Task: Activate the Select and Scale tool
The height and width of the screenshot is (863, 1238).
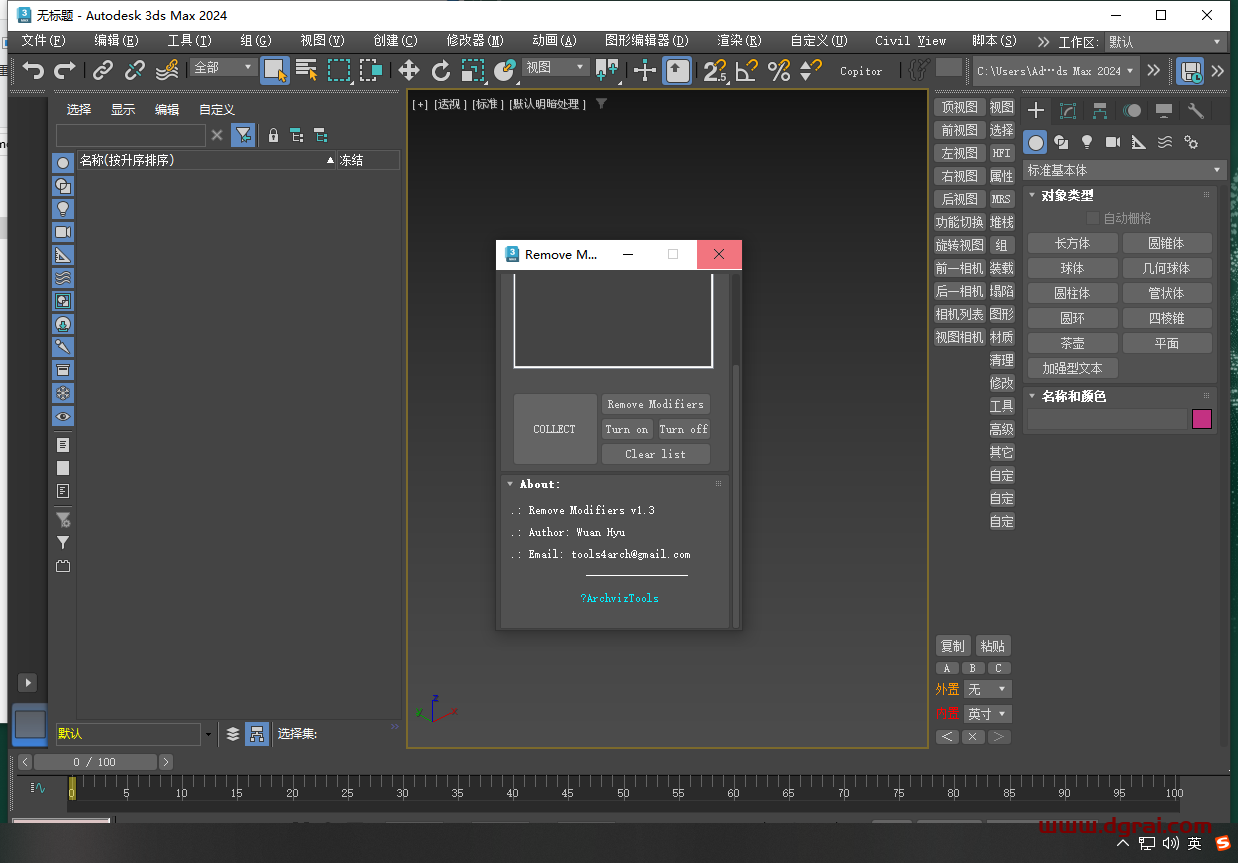Action: 473,70
